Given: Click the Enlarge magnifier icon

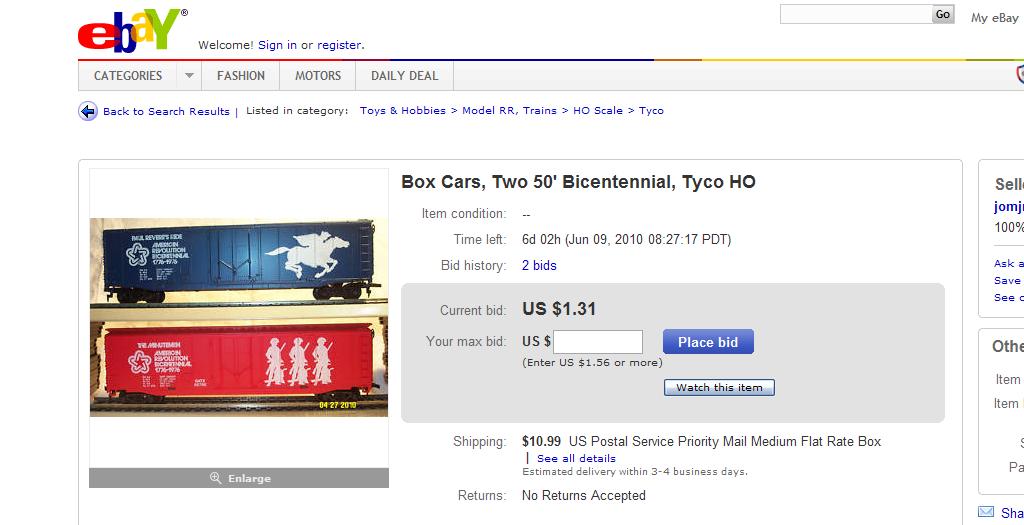Looking at the screenshot, I should click(215, 479).
